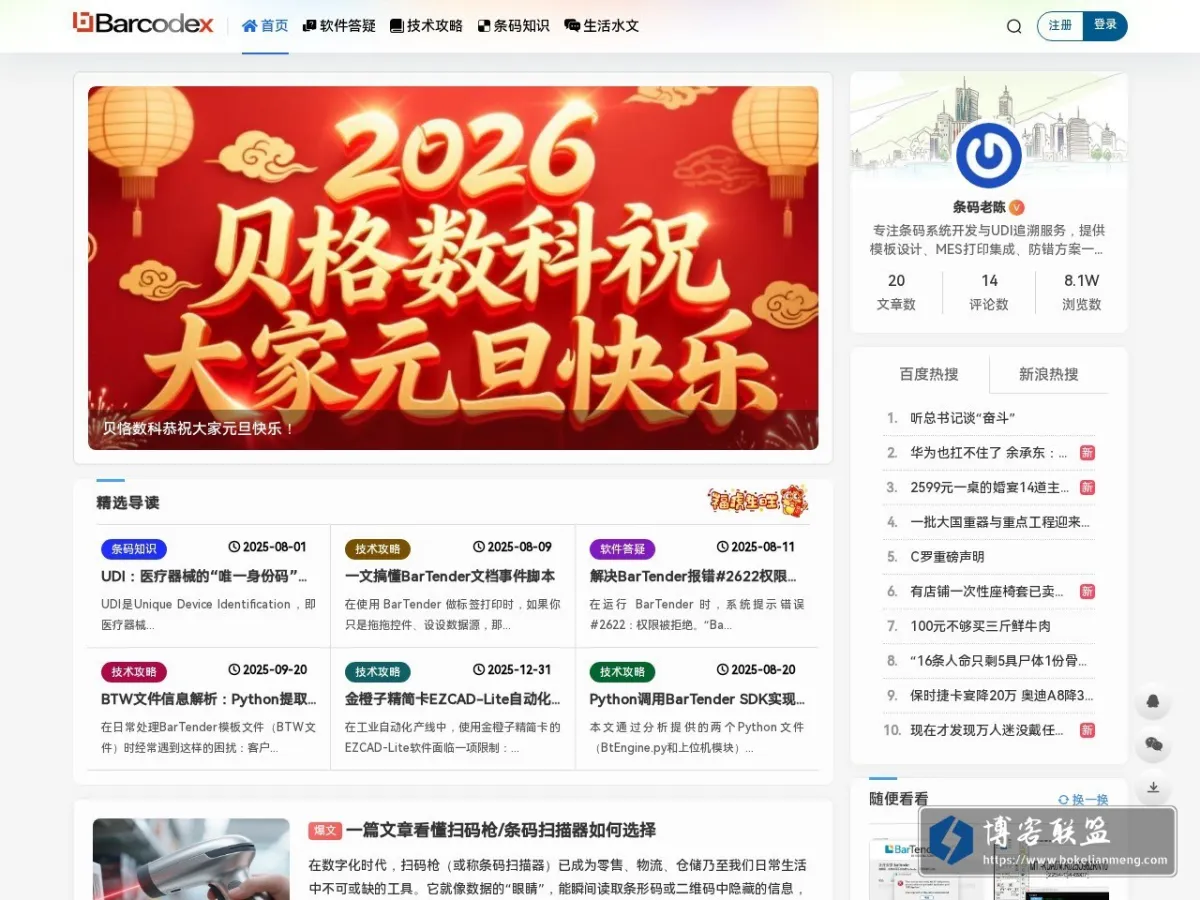Click the refresh icon beside 换一换
The image size is (1200, 900).
click(1063, 799)
